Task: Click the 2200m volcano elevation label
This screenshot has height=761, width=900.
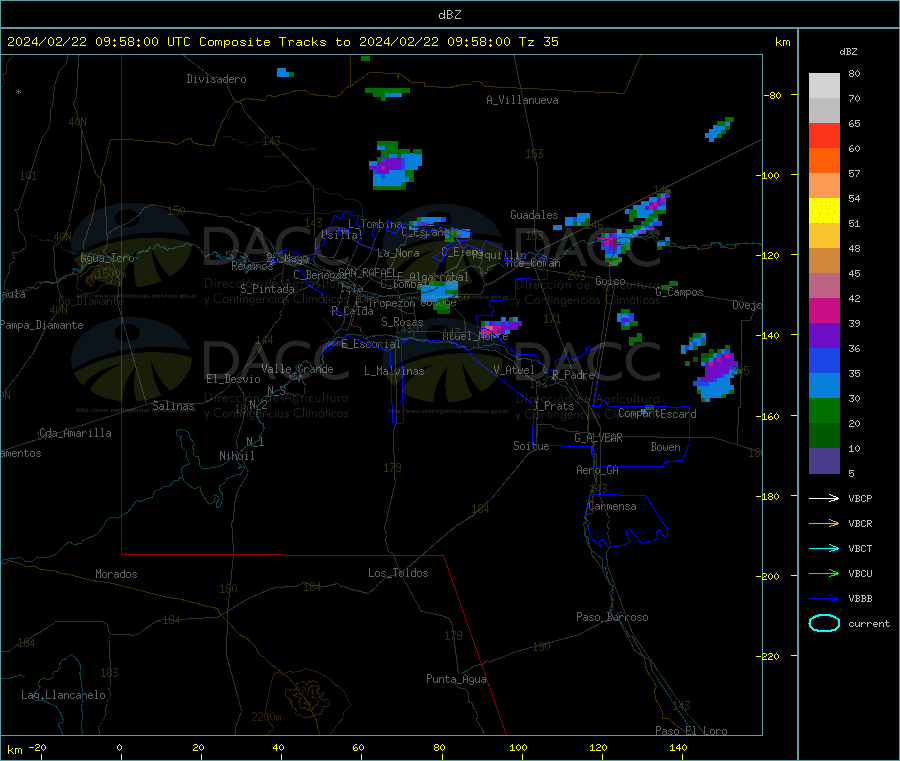Action: [266, 717]
